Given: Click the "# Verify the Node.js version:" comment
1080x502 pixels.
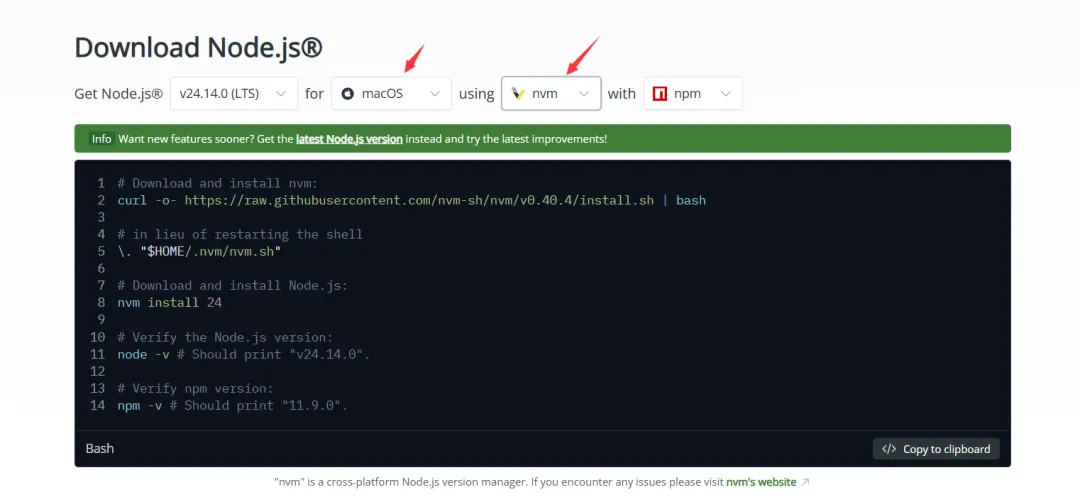Looking at the screenshot, I should pyautogui.click(x=225, y=337).
